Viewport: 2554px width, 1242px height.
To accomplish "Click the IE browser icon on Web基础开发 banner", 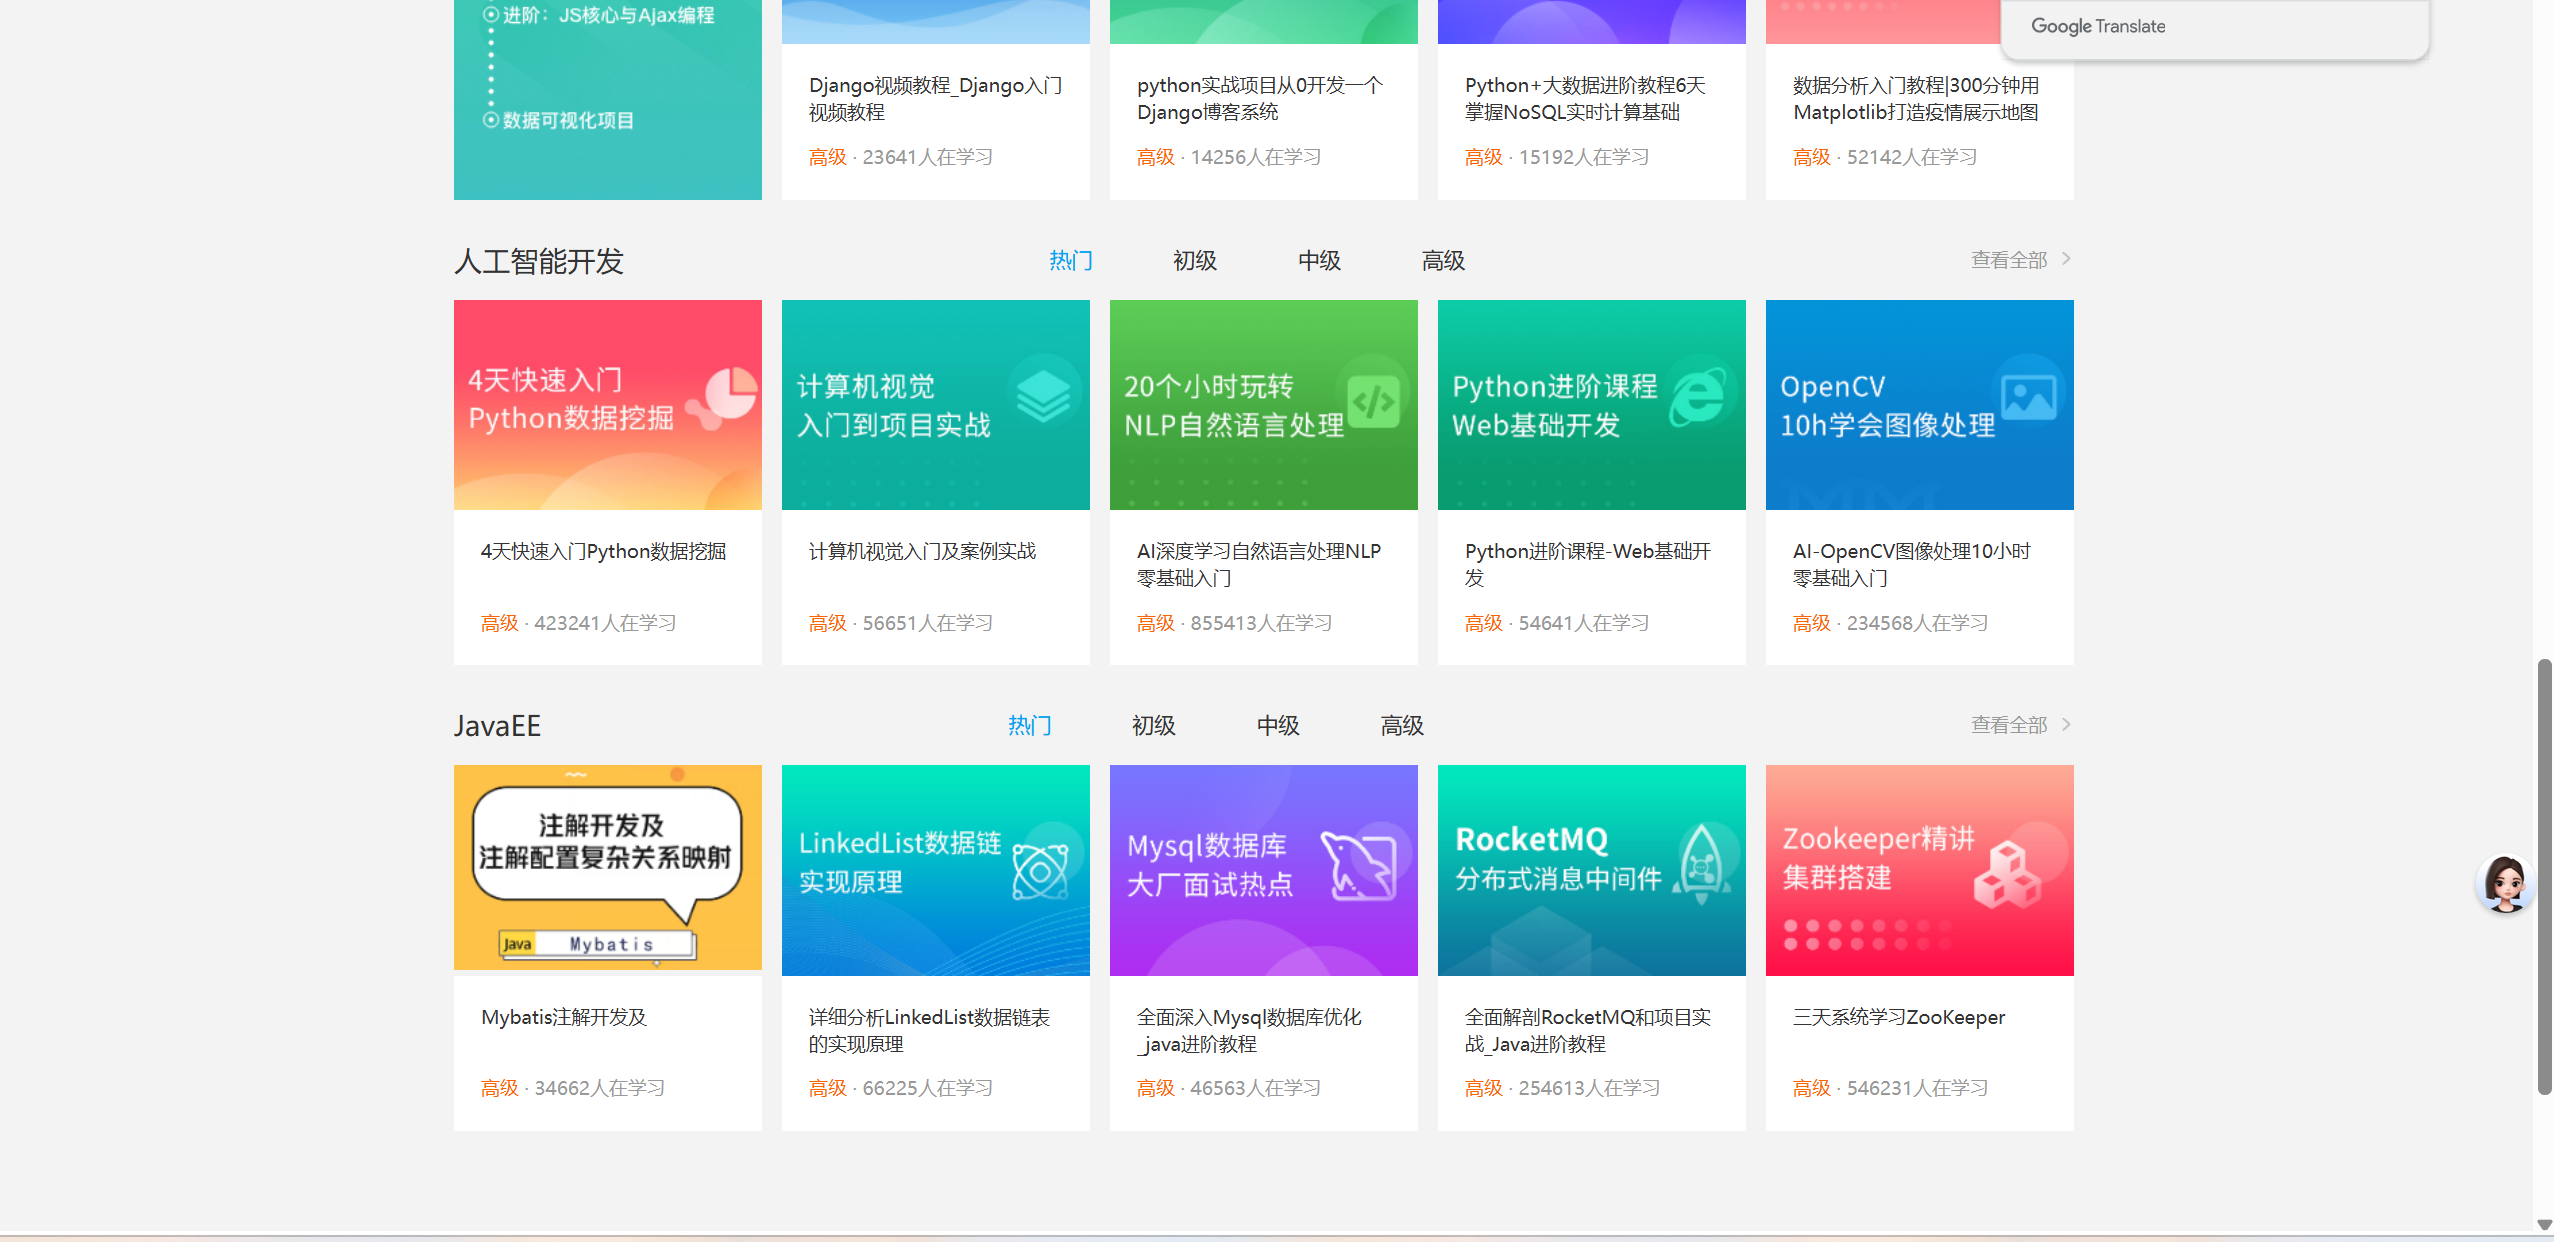I will (x=1699, y=395).
